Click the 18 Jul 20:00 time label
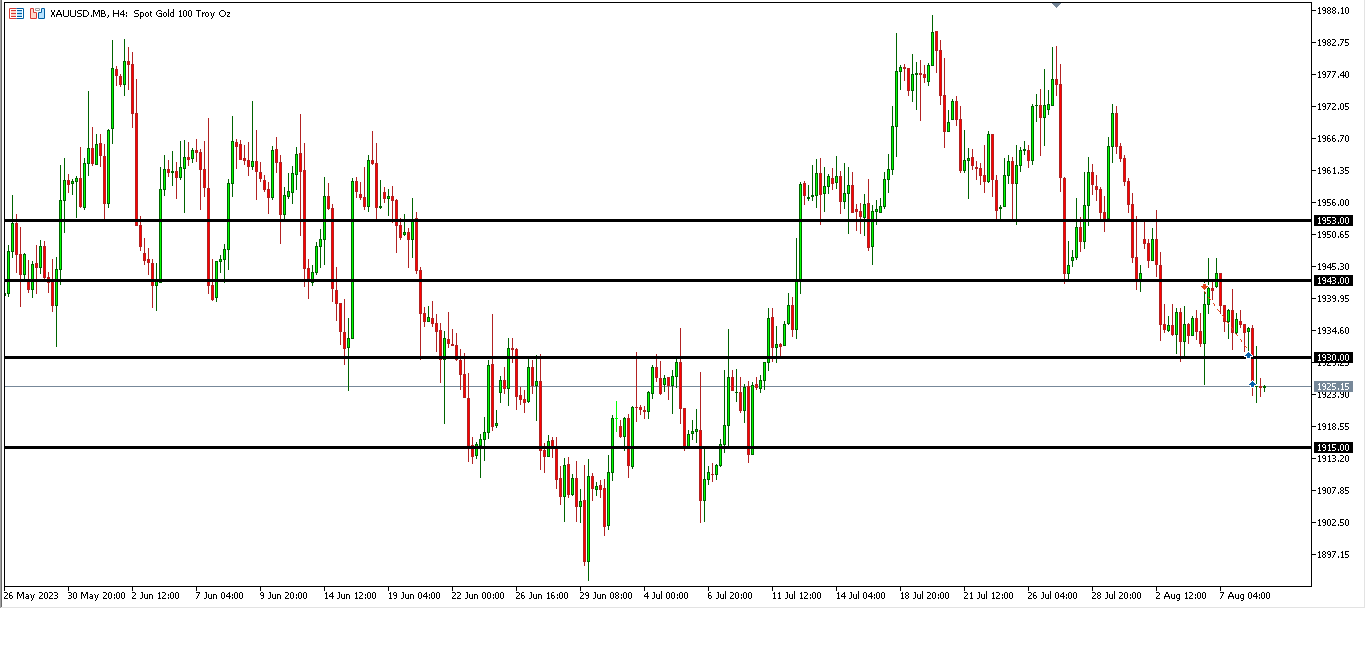1365x672 pixels. point(925,595)
